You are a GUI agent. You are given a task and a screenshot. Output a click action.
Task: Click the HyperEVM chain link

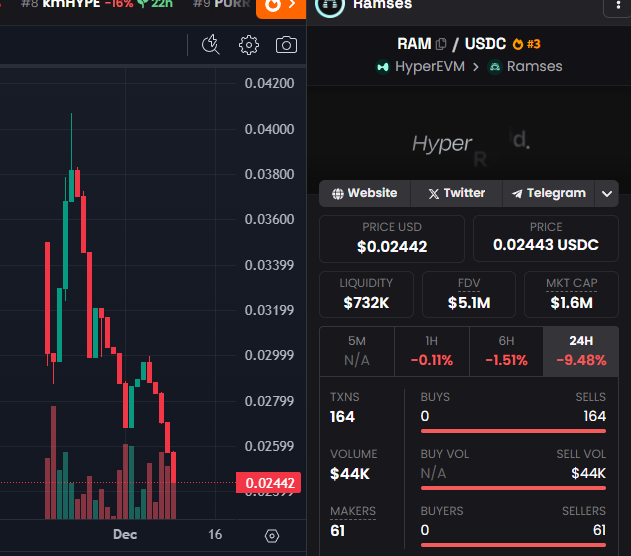click(x=430, y=66)
